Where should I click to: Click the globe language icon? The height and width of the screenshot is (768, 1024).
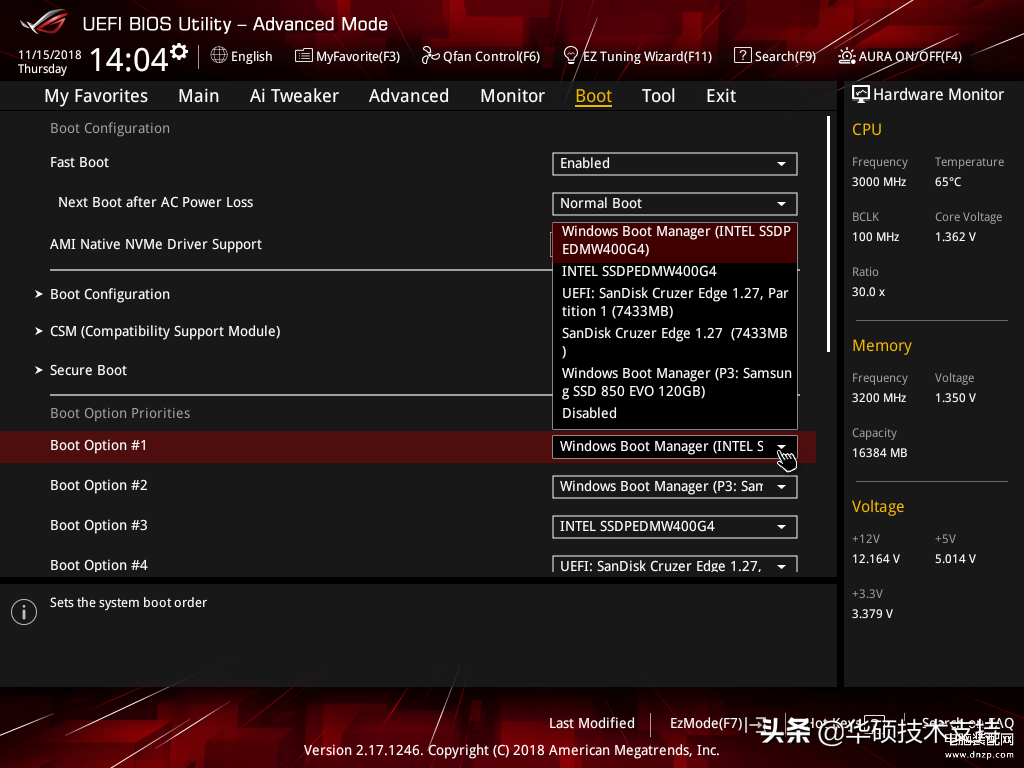tap(219, 56)
